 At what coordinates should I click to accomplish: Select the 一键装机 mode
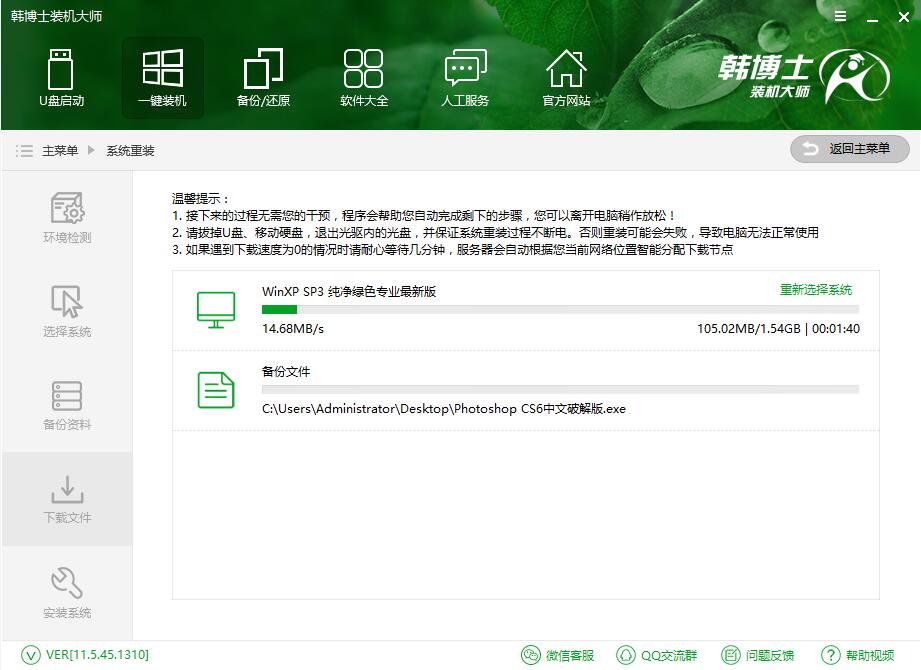pyautogui.click(x=162, y=77)
